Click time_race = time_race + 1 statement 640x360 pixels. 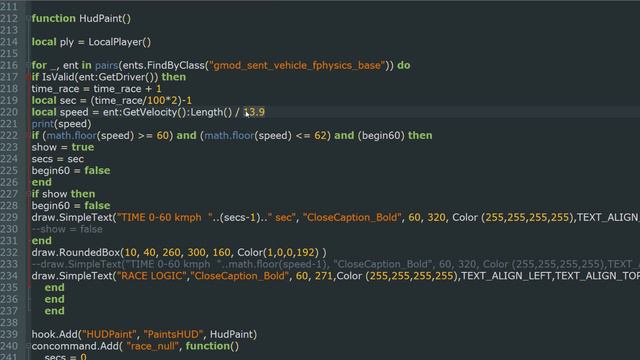tap(96, 89)
